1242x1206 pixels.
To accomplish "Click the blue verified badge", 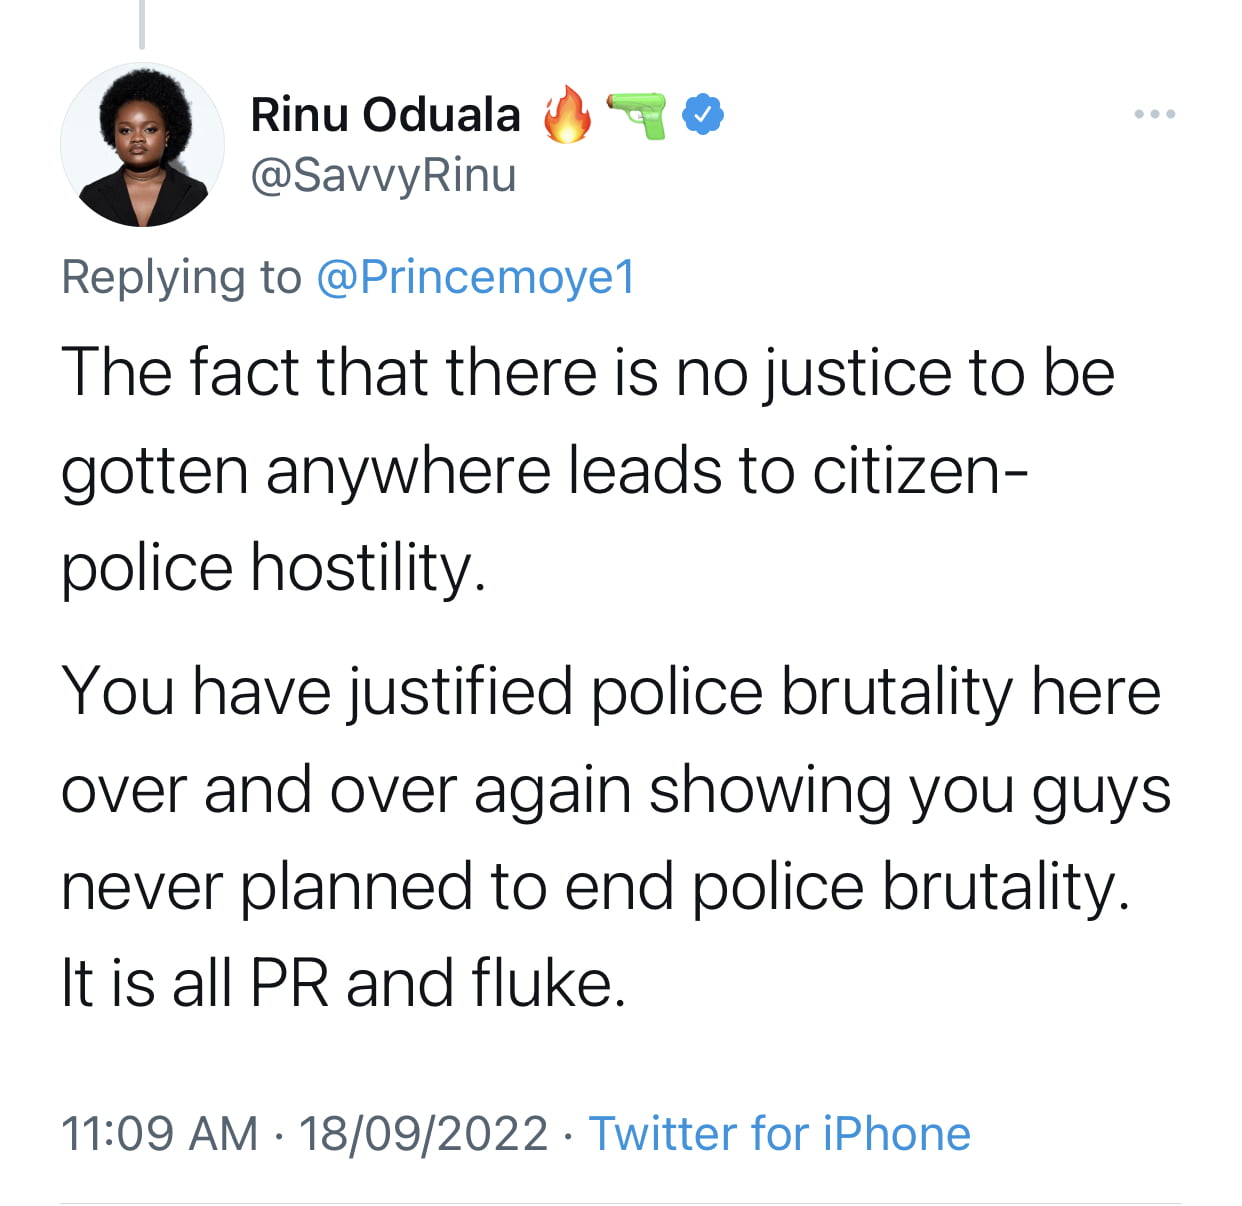I will (x=703, y=114).
